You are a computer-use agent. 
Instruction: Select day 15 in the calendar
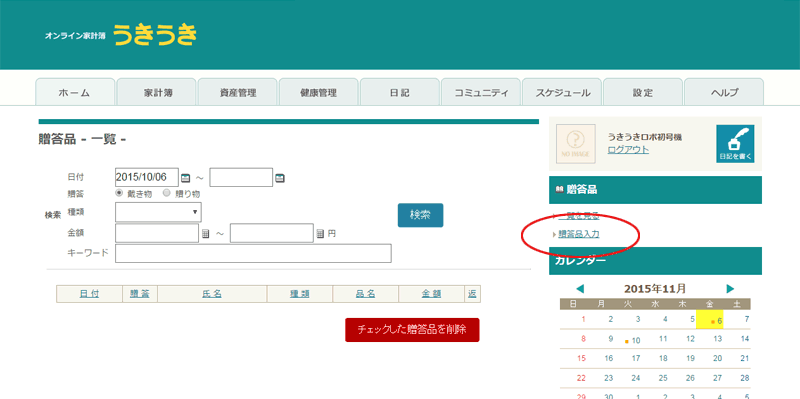[581, 359]
